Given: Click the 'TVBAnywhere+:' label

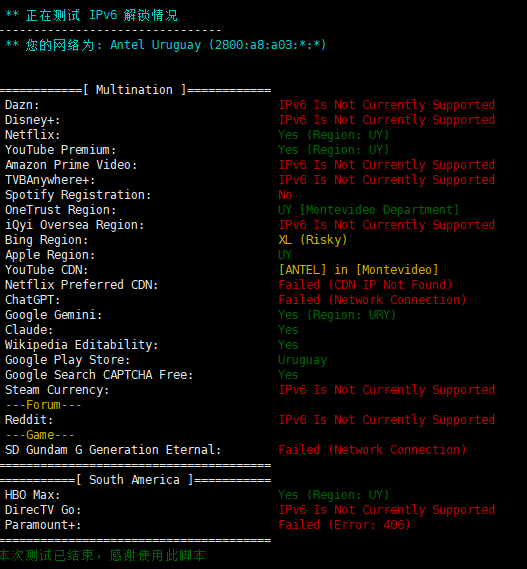Looking at the screenshot, I should 50,180.
